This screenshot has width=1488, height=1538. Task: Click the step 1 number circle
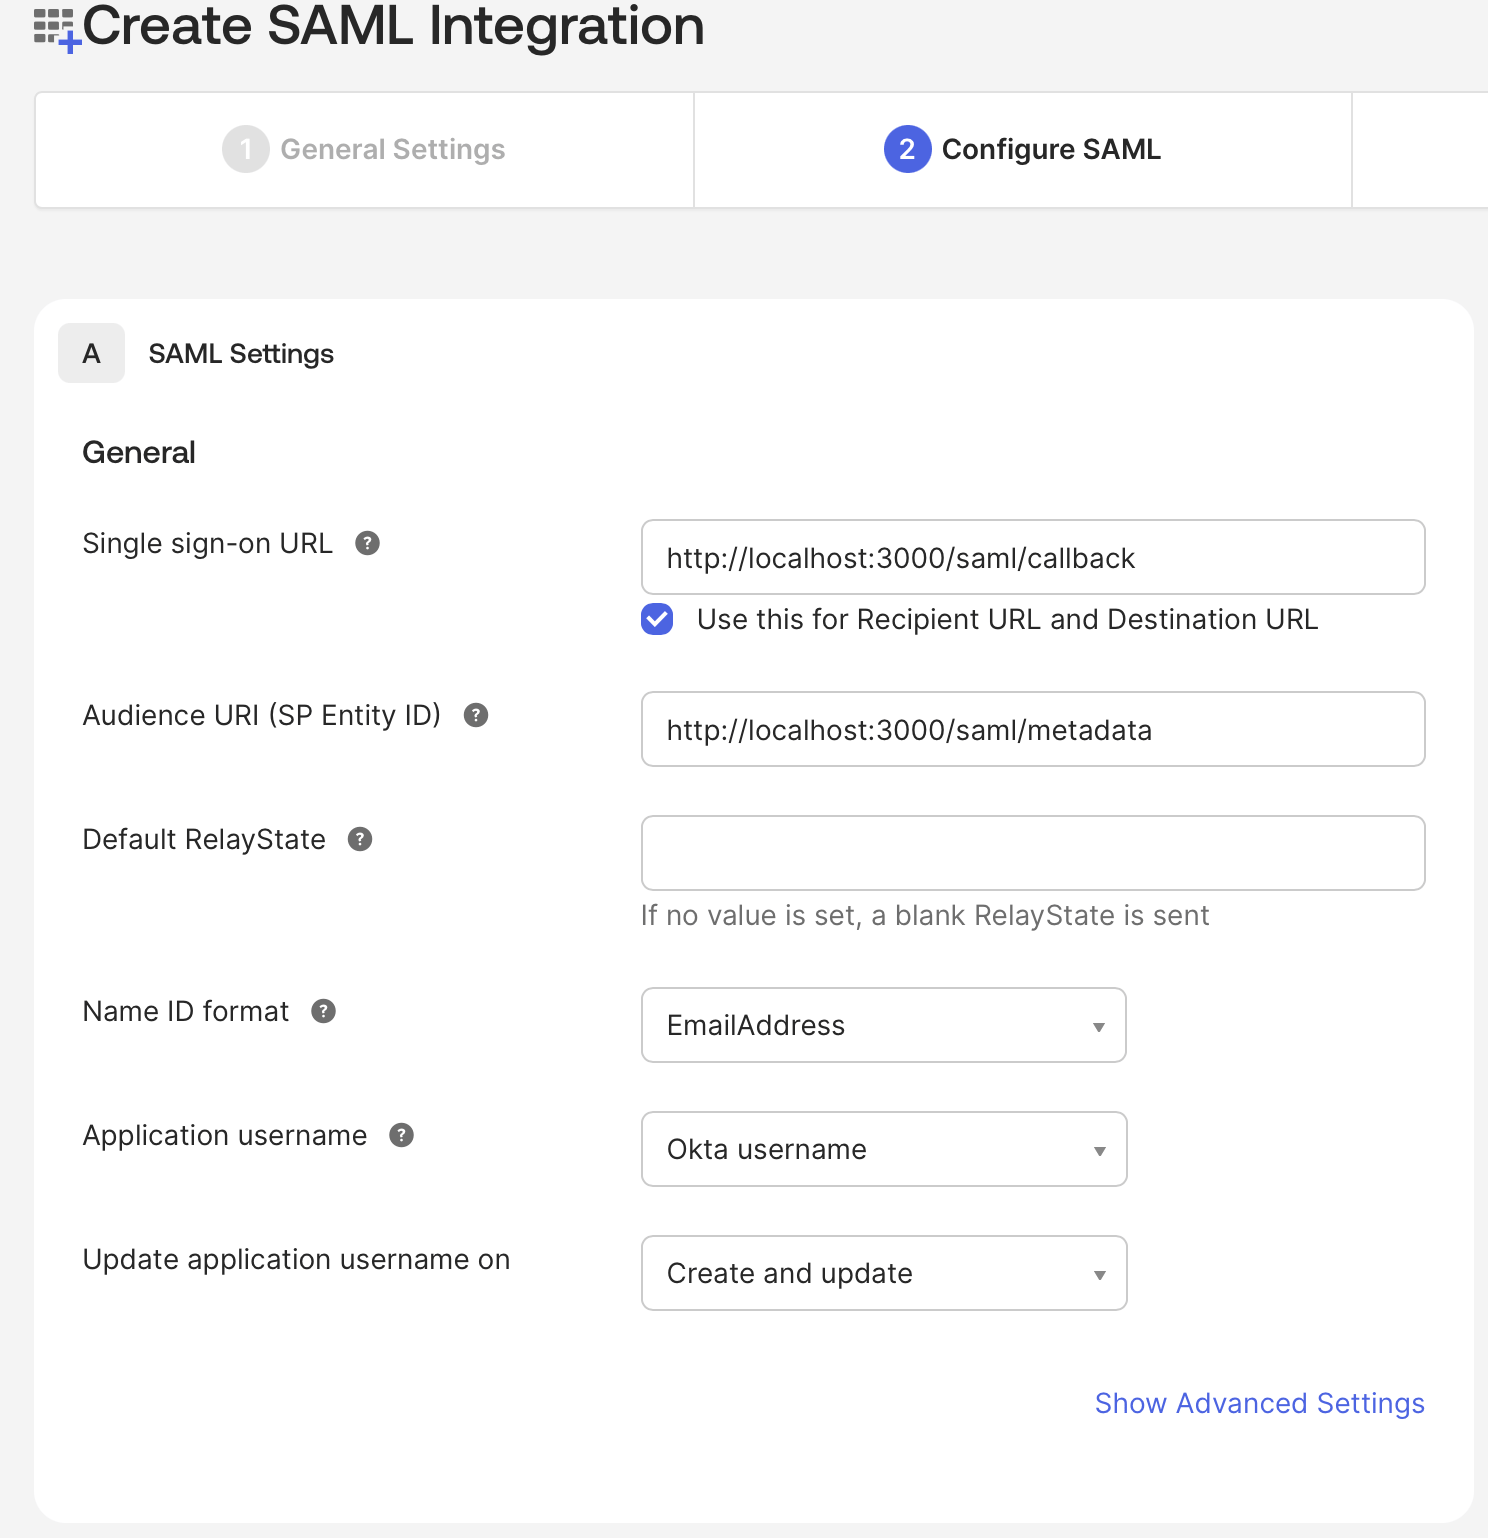point(246,149)
